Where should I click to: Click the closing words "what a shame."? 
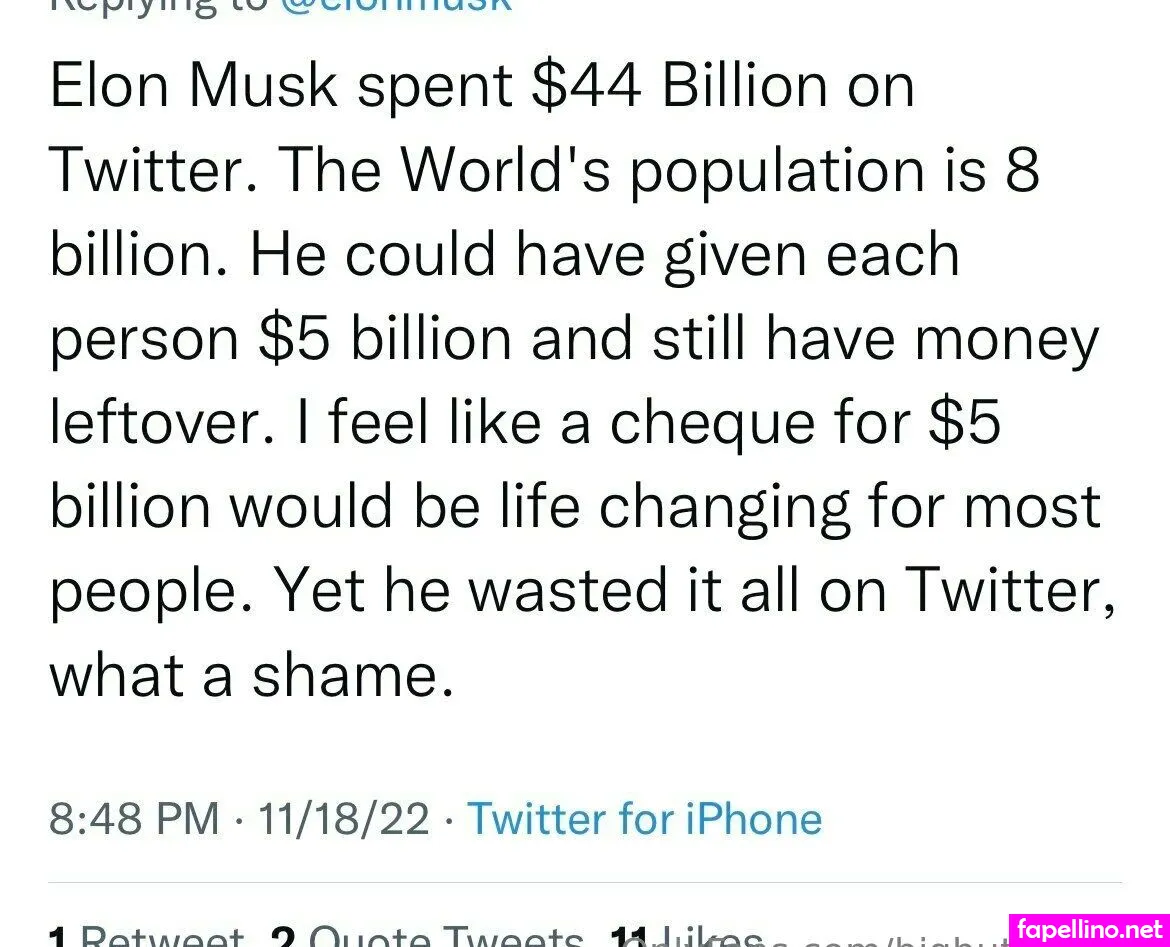click(251, 676)
